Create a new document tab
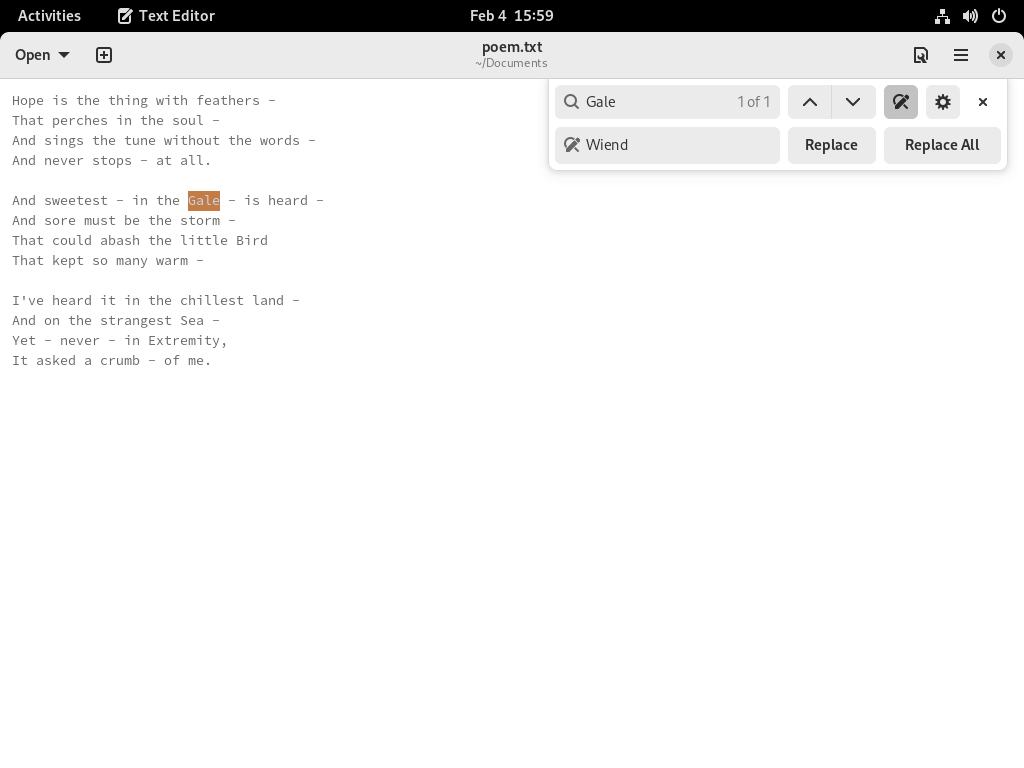 104,55
